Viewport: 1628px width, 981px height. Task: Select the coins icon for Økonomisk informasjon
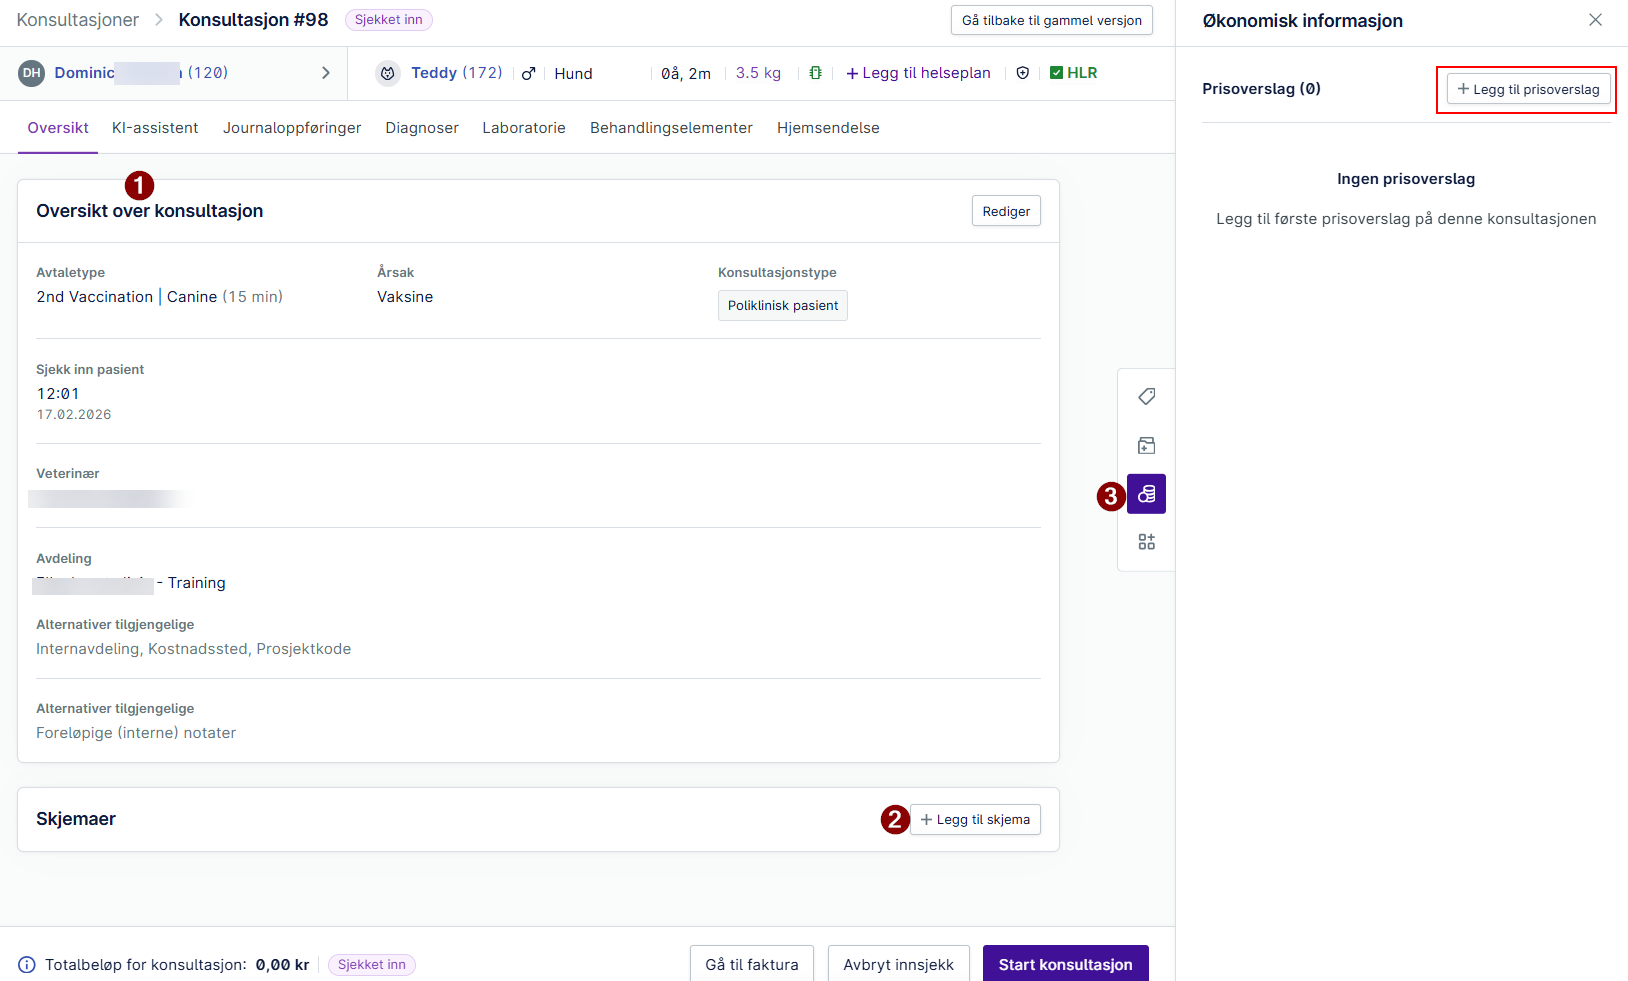click(x=1146, y=494)
